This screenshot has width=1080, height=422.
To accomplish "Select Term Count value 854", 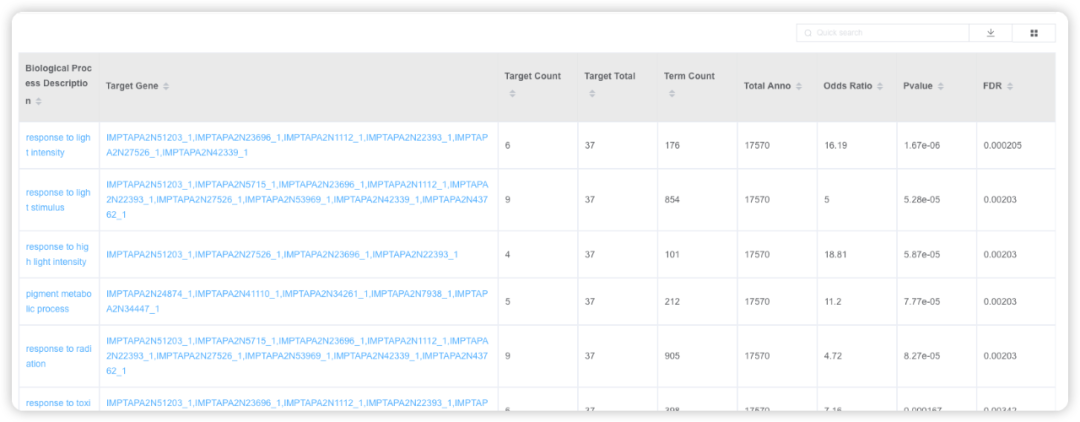I will (672, 200).
